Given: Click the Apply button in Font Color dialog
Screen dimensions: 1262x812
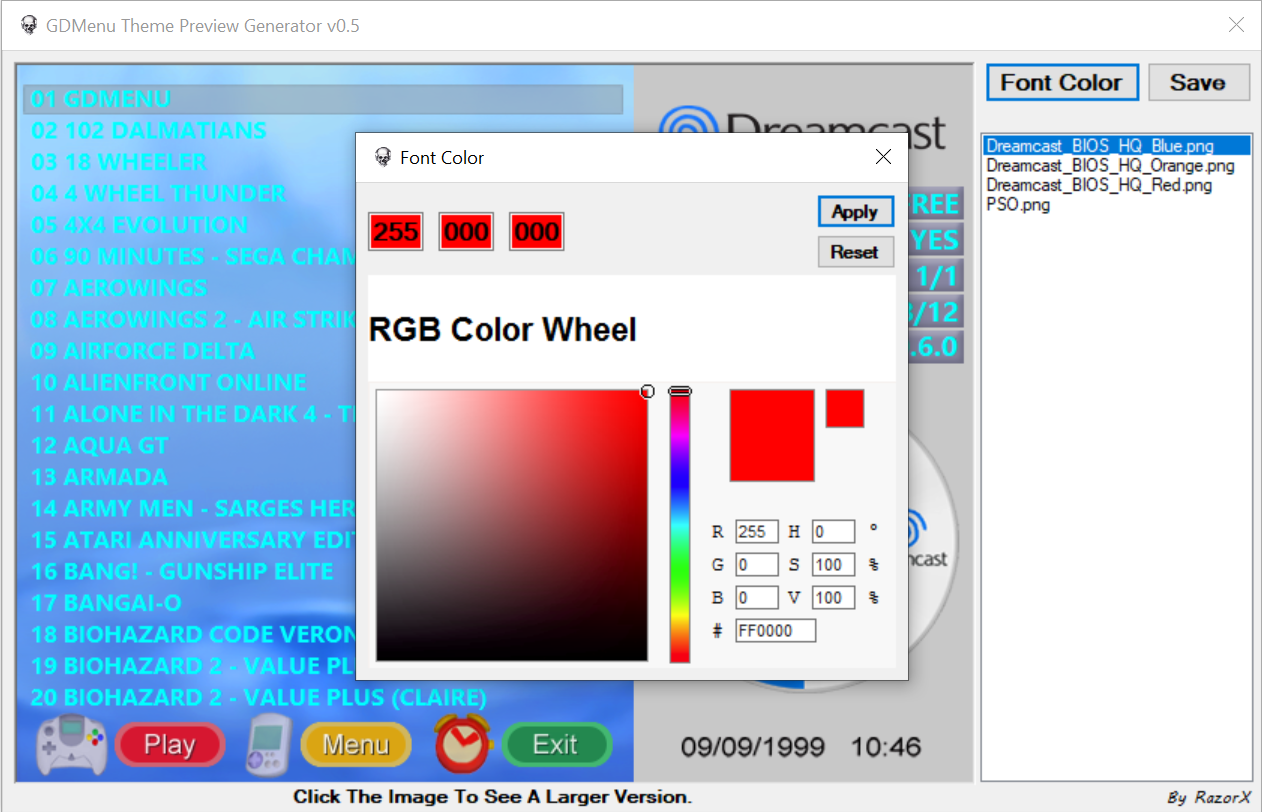Looking at the screenshot, I should pos(855,212).
